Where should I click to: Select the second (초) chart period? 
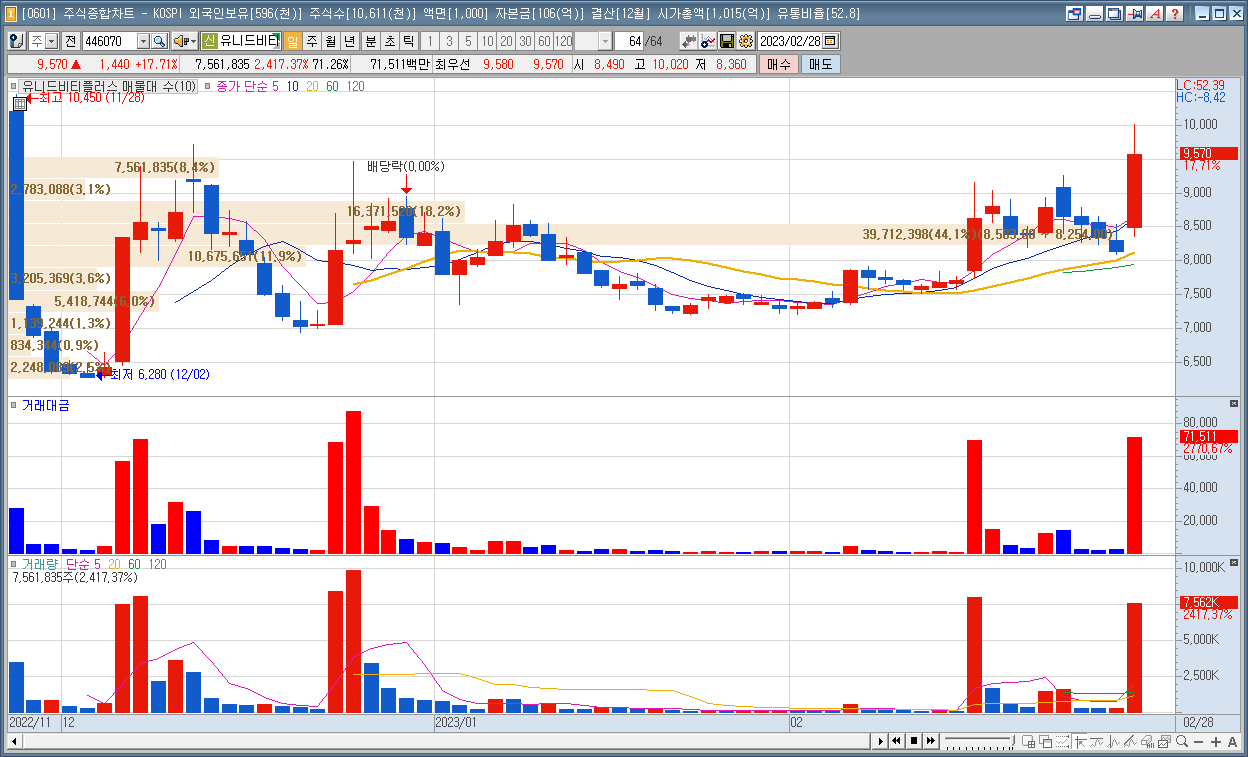389,41
